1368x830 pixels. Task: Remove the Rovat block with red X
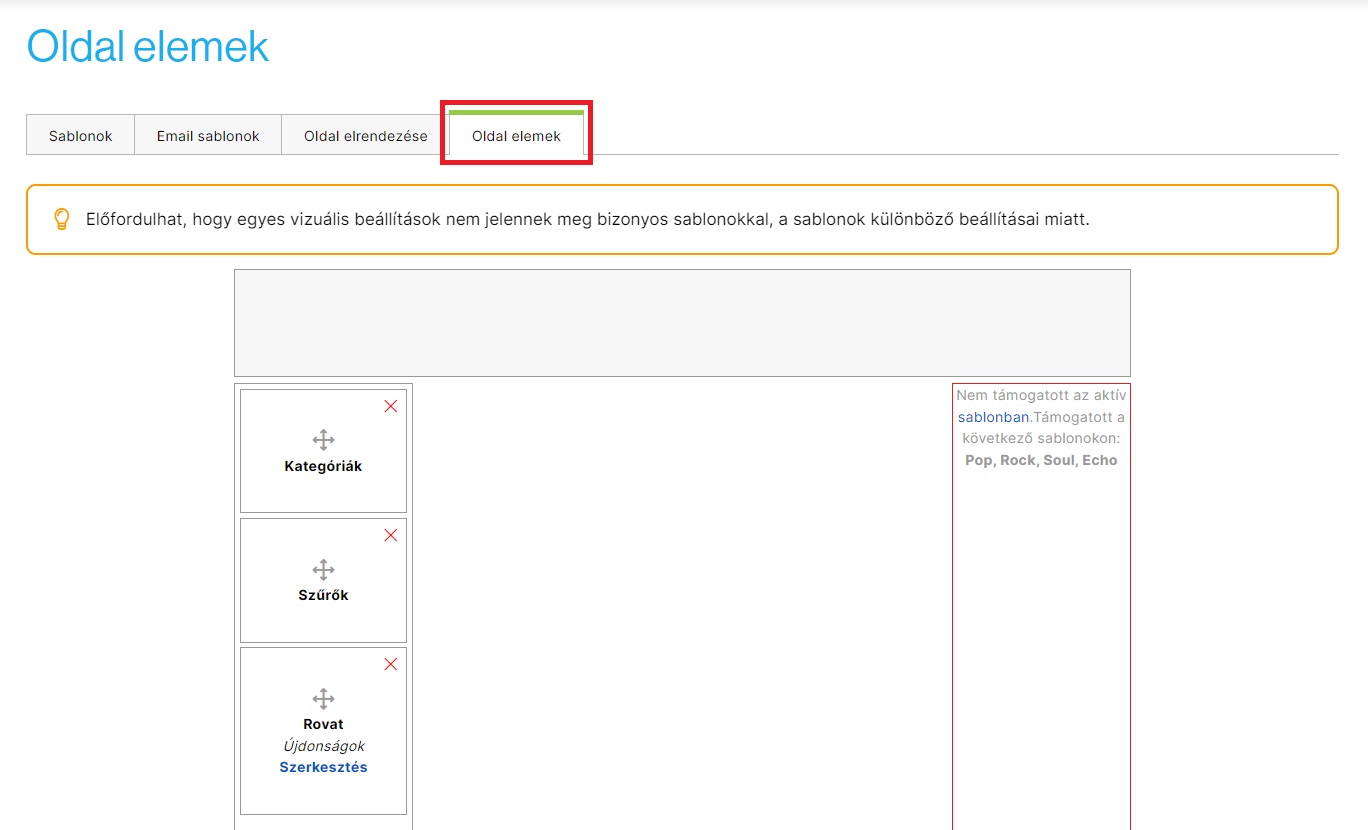coord(391,664)
